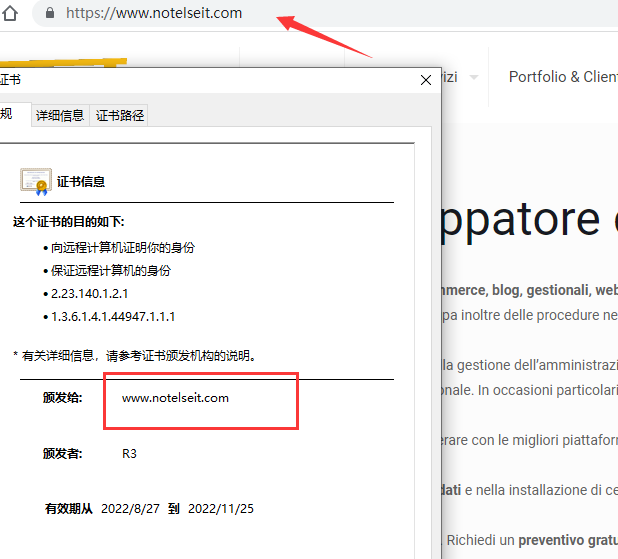618x559 pixels.
Task: Close the certificate dialog
Action: pos(426,80)
